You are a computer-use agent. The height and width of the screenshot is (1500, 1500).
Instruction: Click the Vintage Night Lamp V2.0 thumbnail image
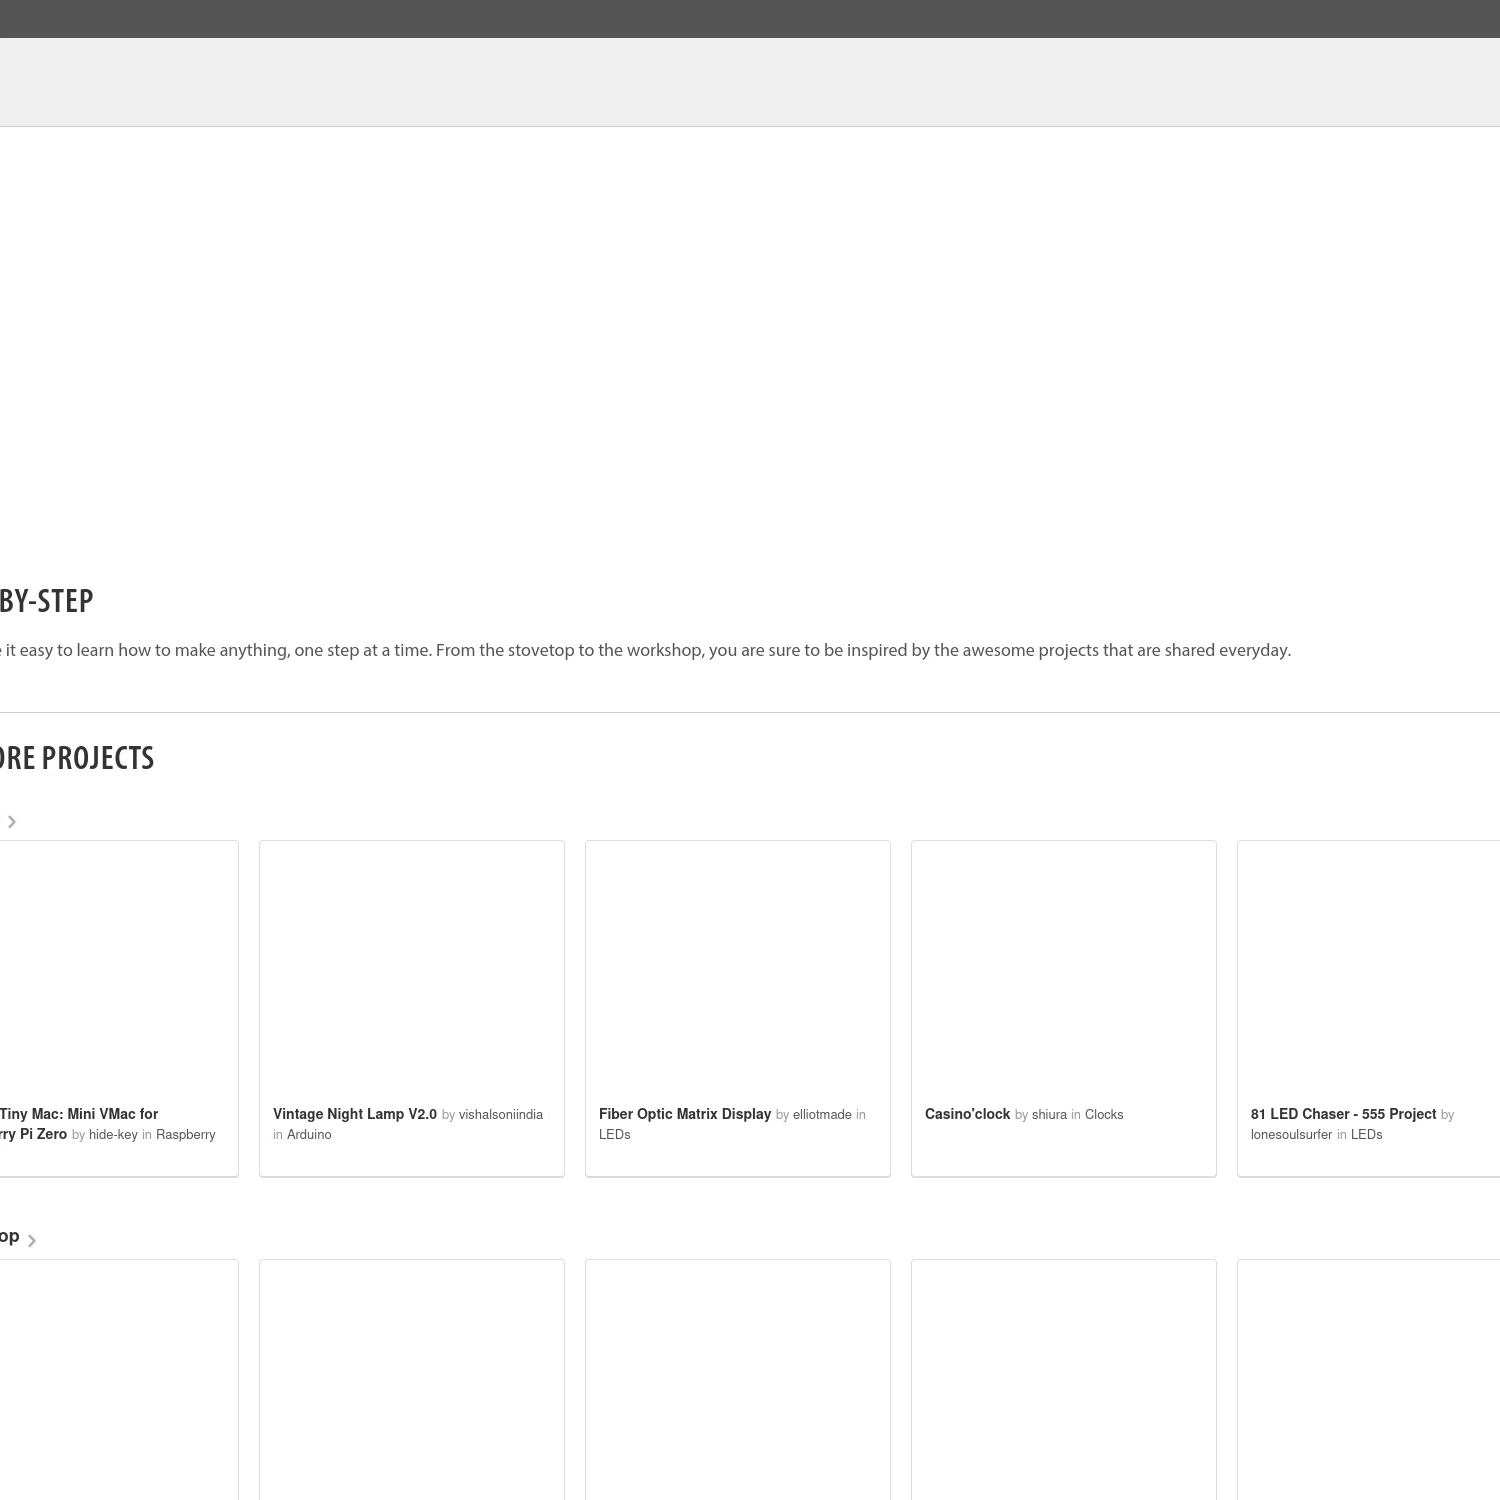coord(412,967)
